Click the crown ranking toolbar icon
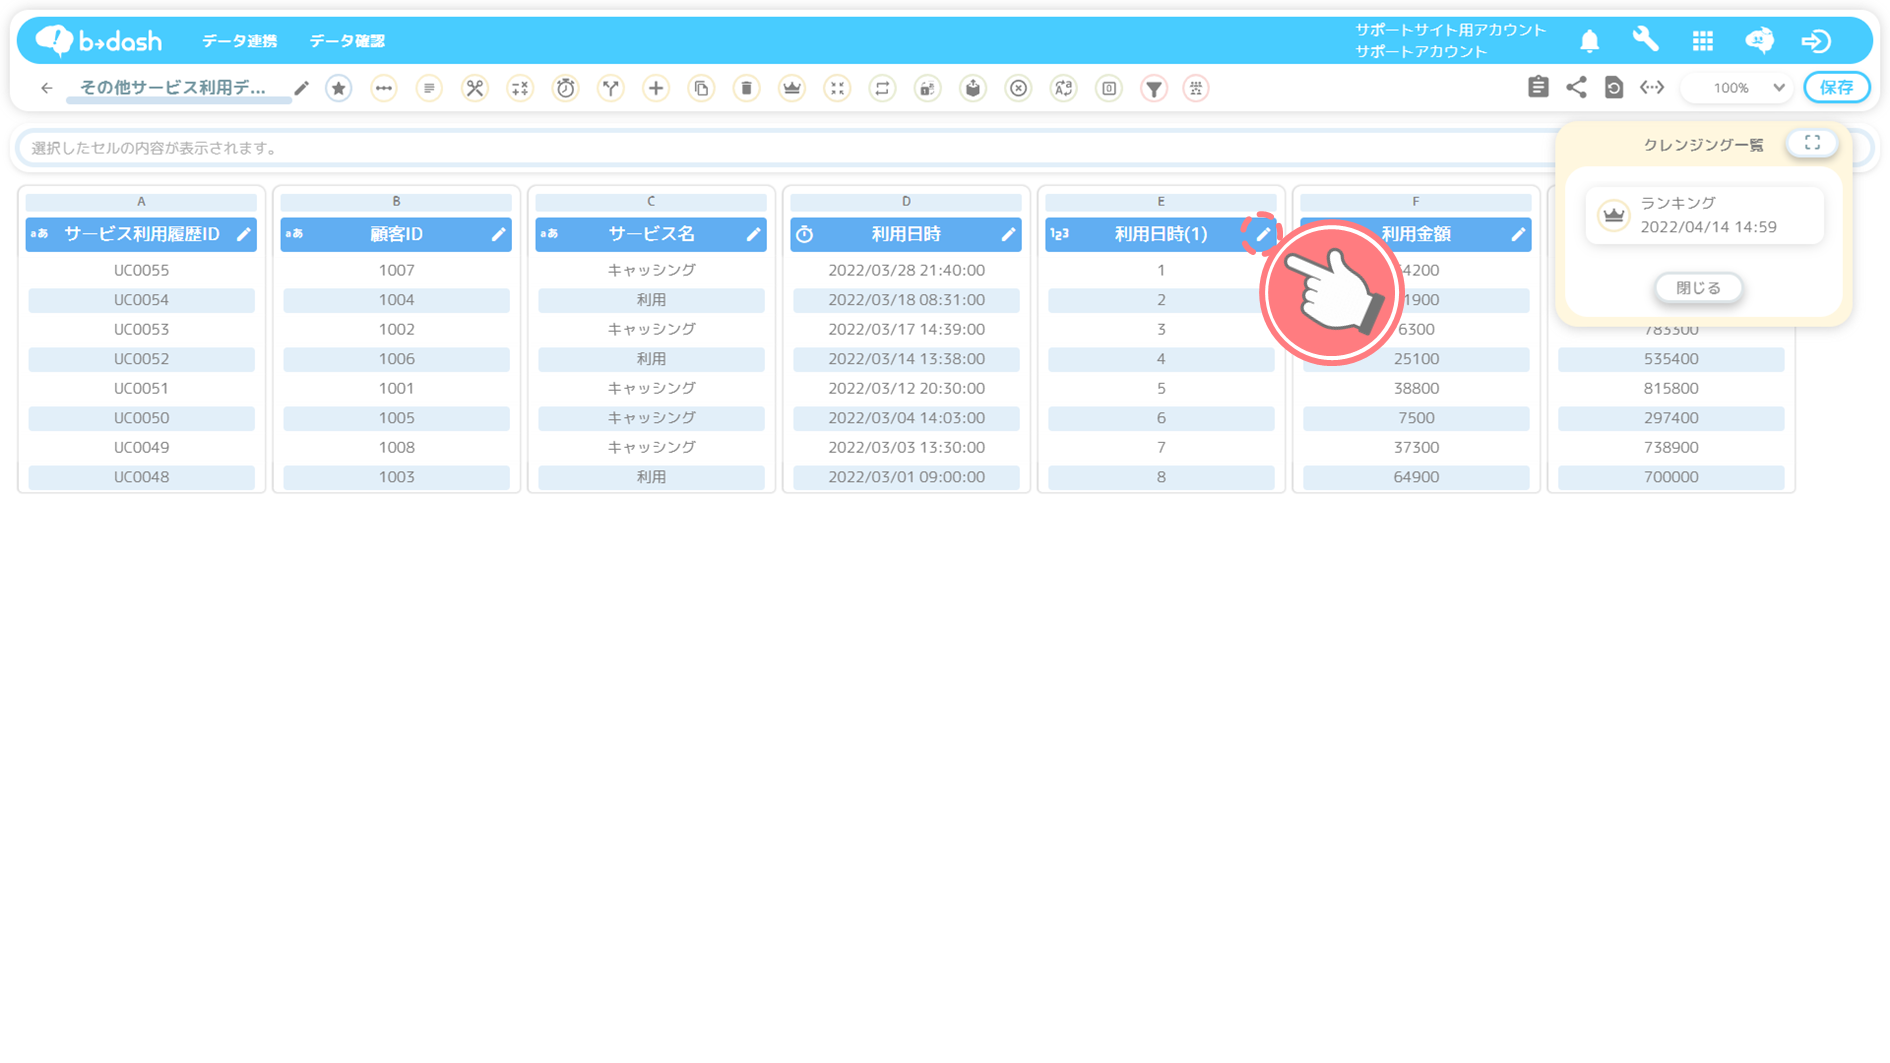The width and height of the screenshot is (1890, 1063). (x=792, y=88)
